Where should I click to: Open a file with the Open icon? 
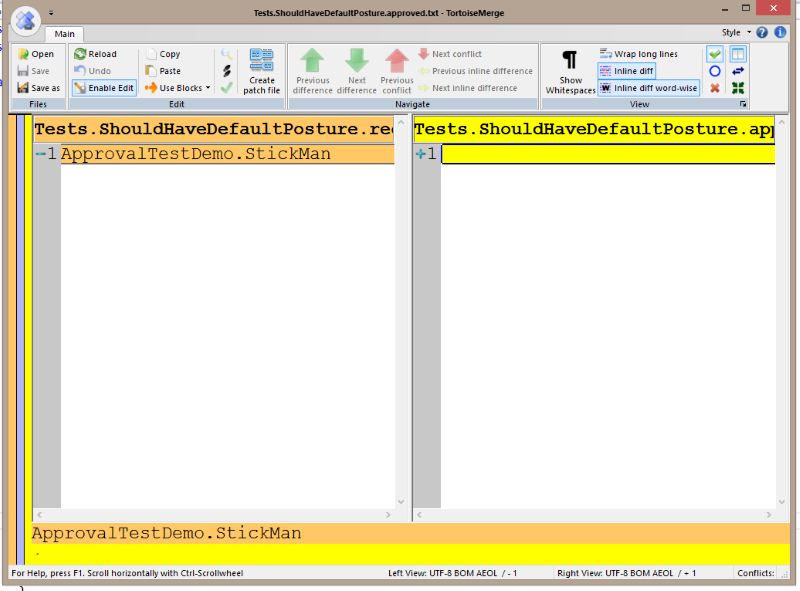35,53
